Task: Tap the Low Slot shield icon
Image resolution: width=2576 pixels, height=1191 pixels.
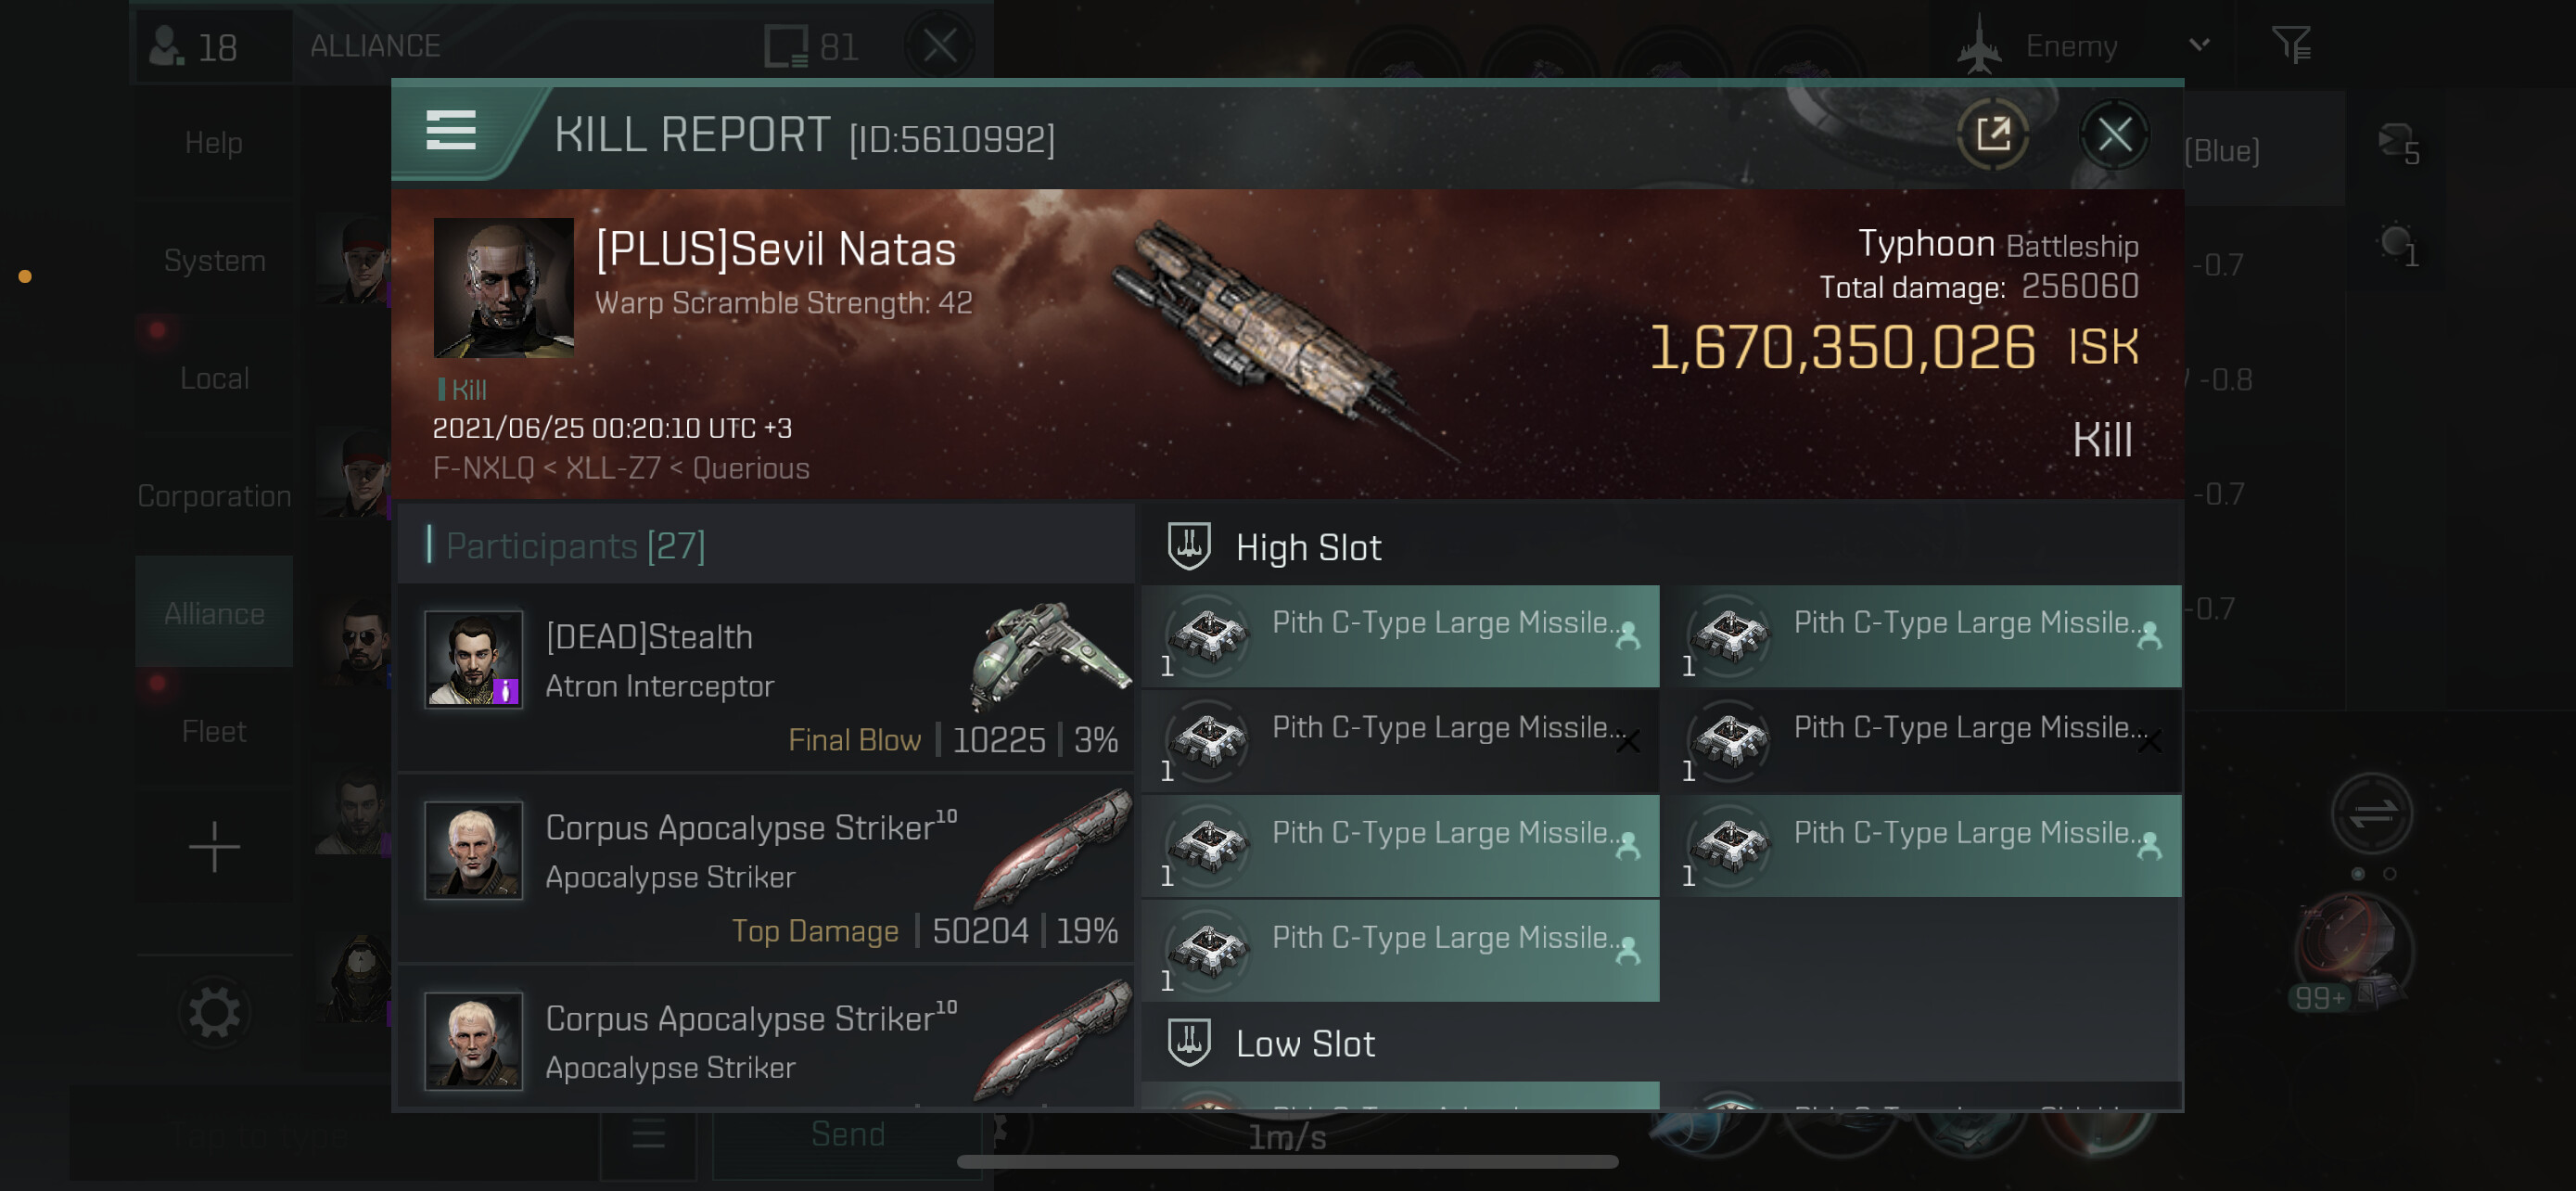Action: [1189, 1043]
